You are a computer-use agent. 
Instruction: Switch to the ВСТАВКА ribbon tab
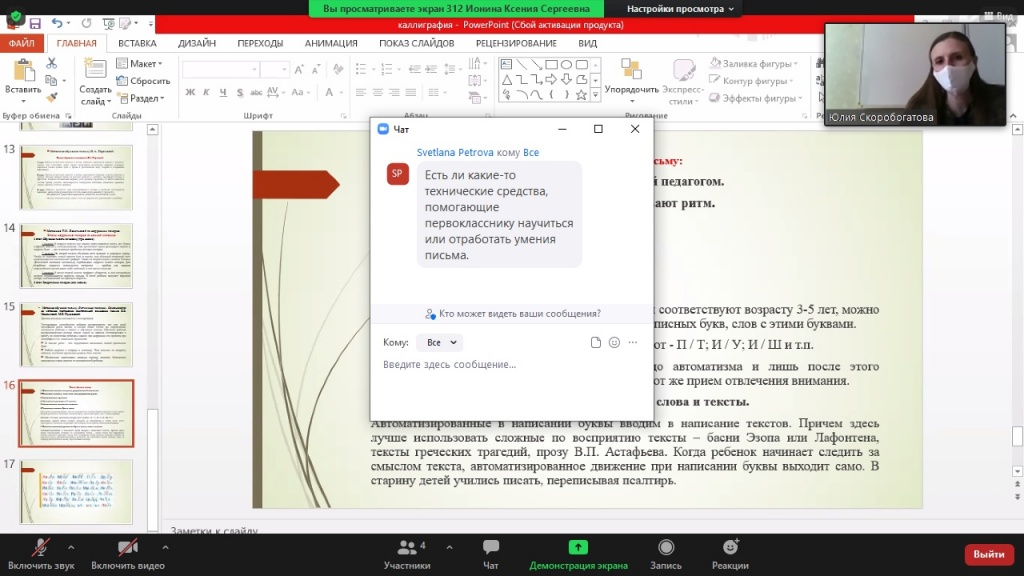pyautogui.click(x=137, y=43)
